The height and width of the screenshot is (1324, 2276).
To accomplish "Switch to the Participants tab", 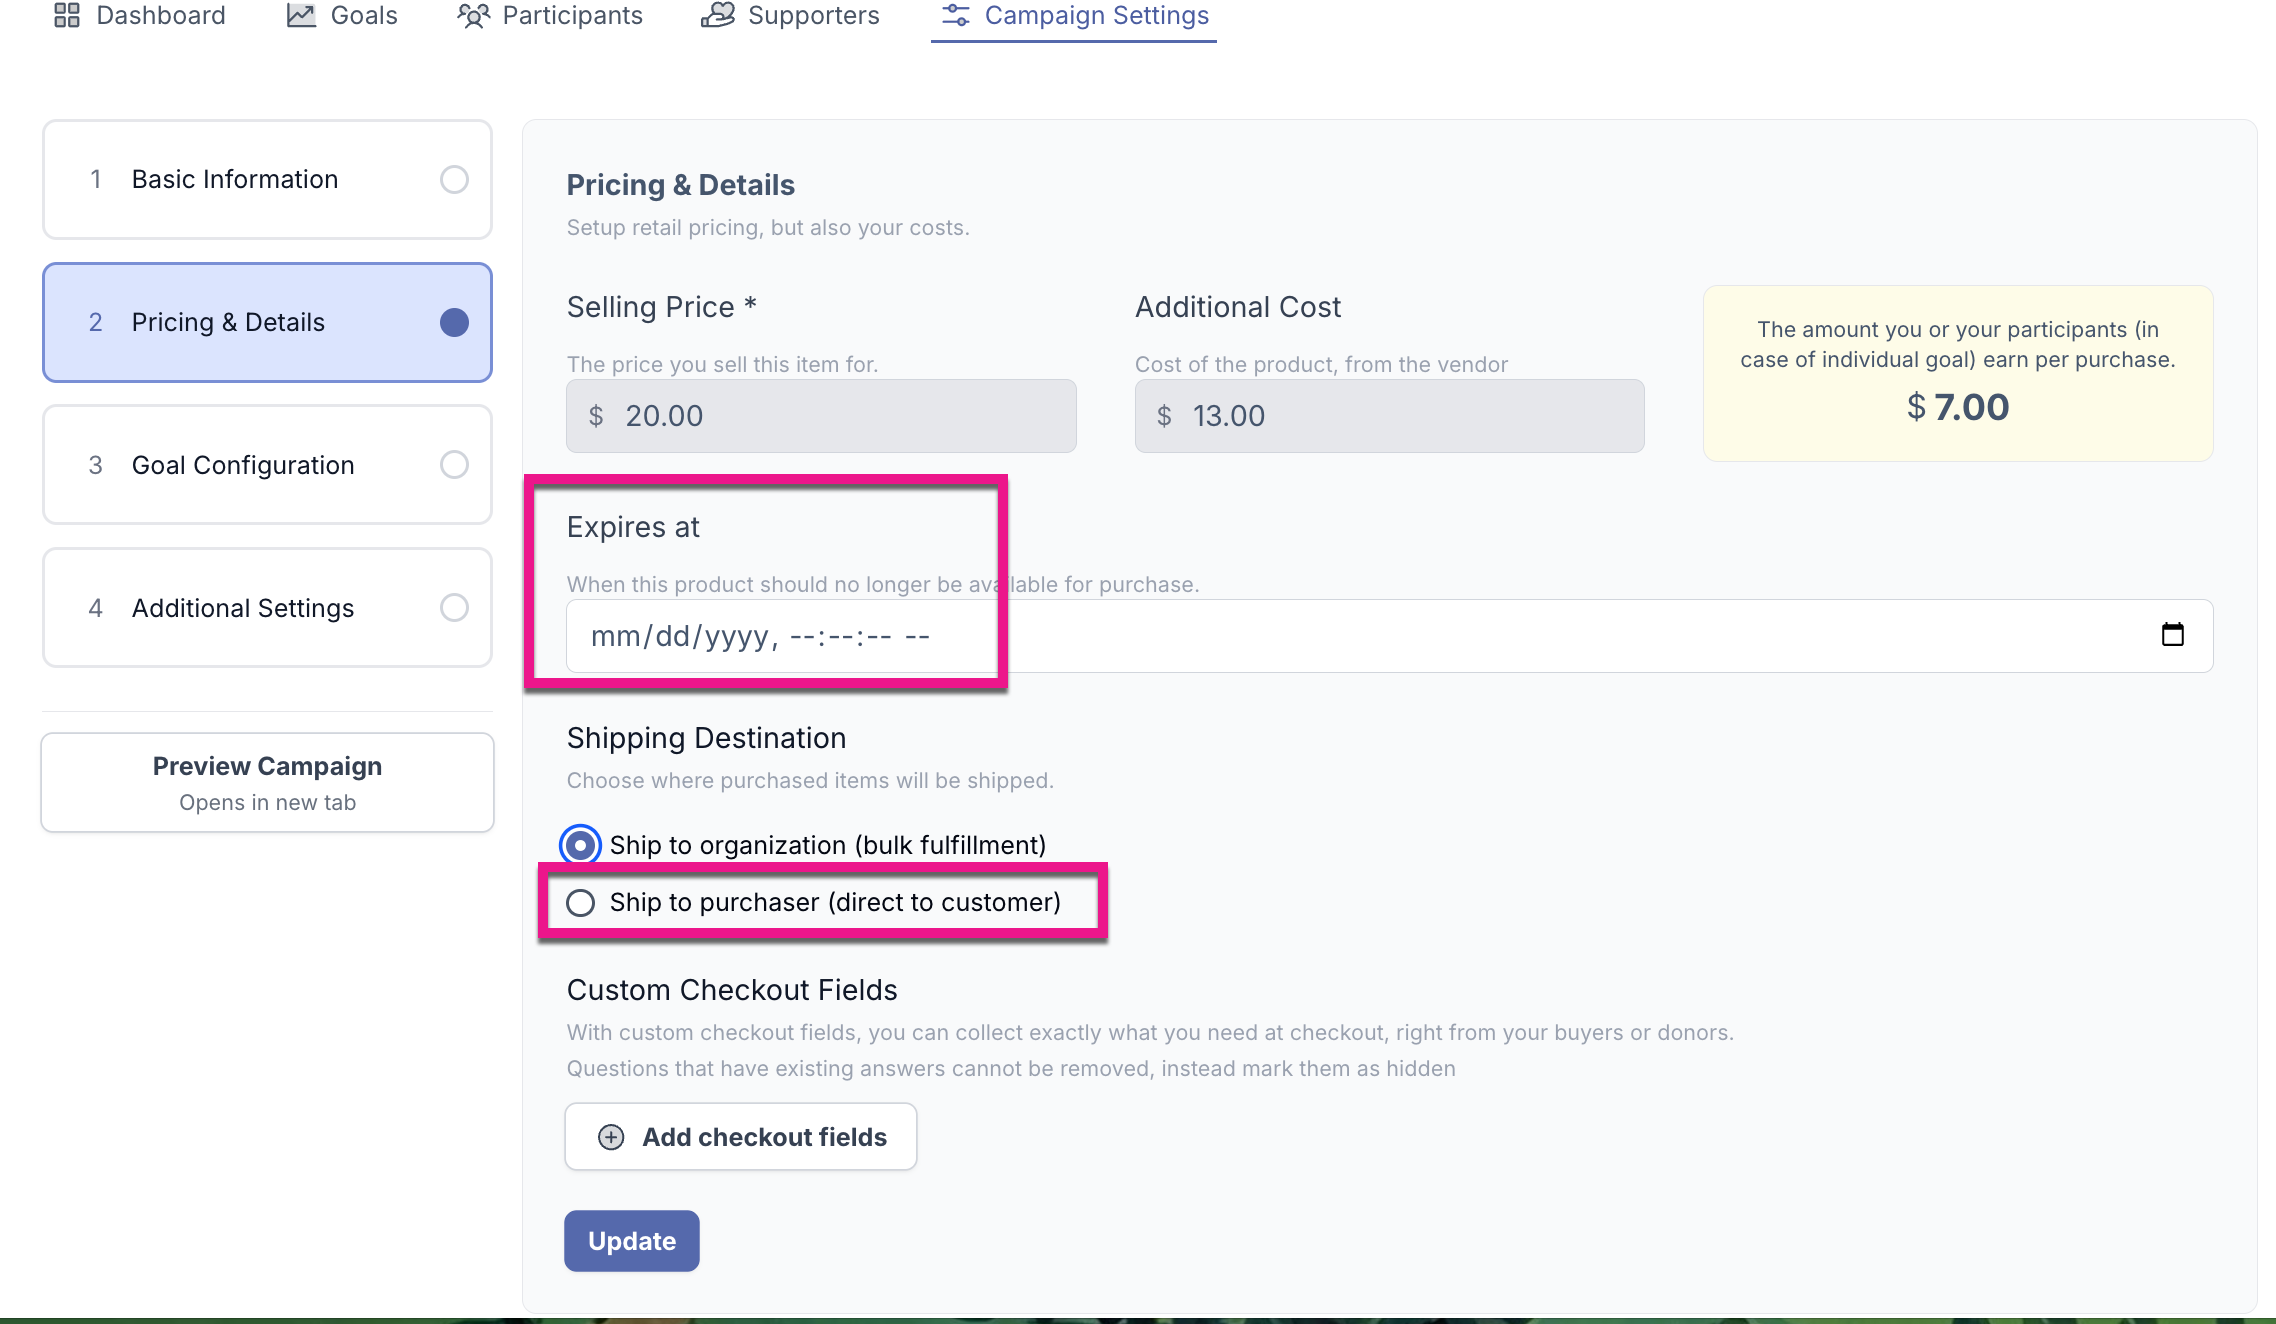I will point(550,16).
